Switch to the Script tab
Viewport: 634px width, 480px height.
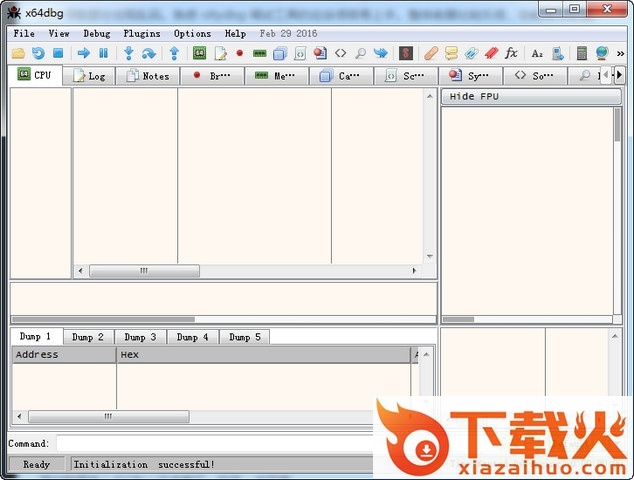point(406,76)
